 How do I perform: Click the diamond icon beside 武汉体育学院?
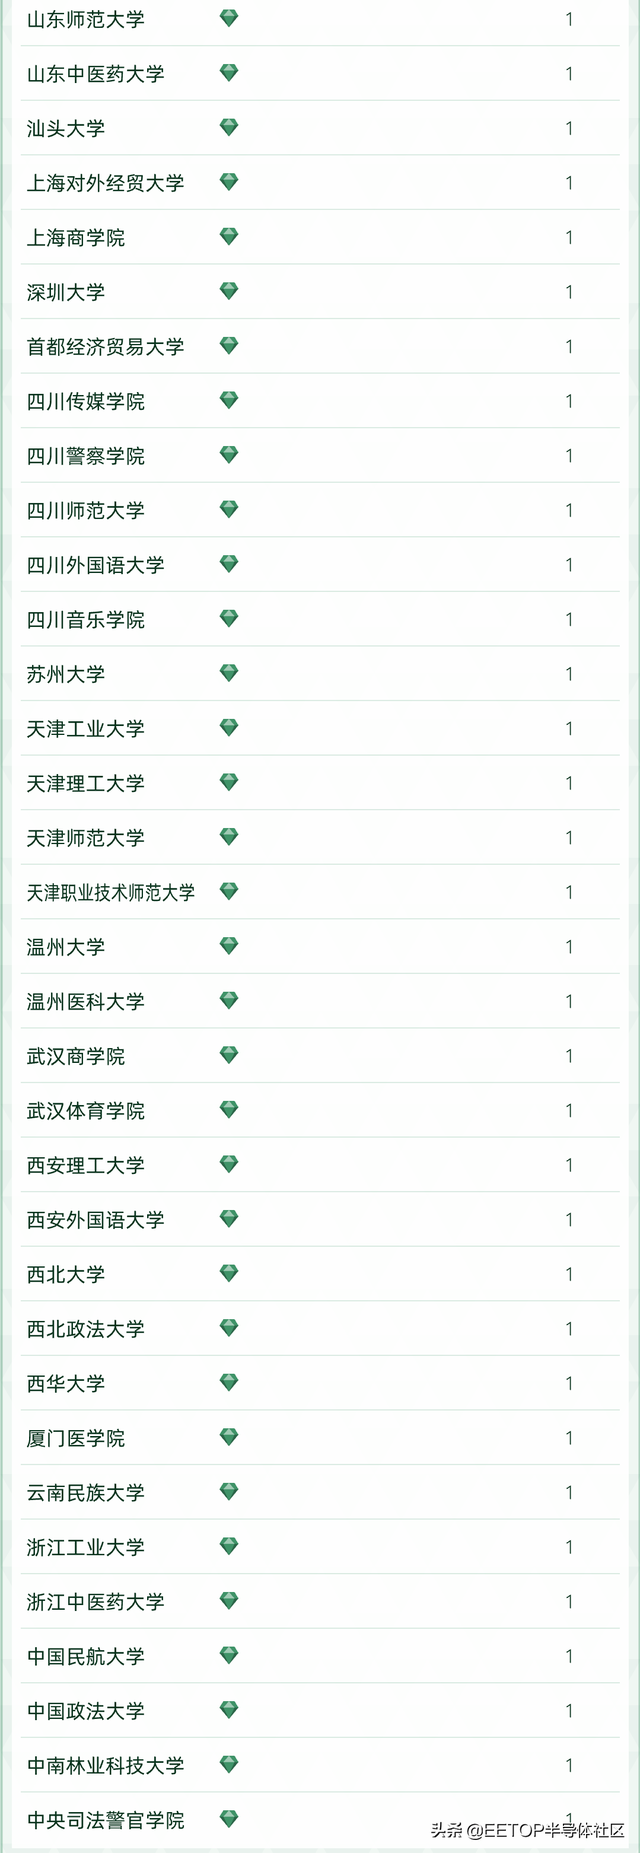click(229, 1109)
